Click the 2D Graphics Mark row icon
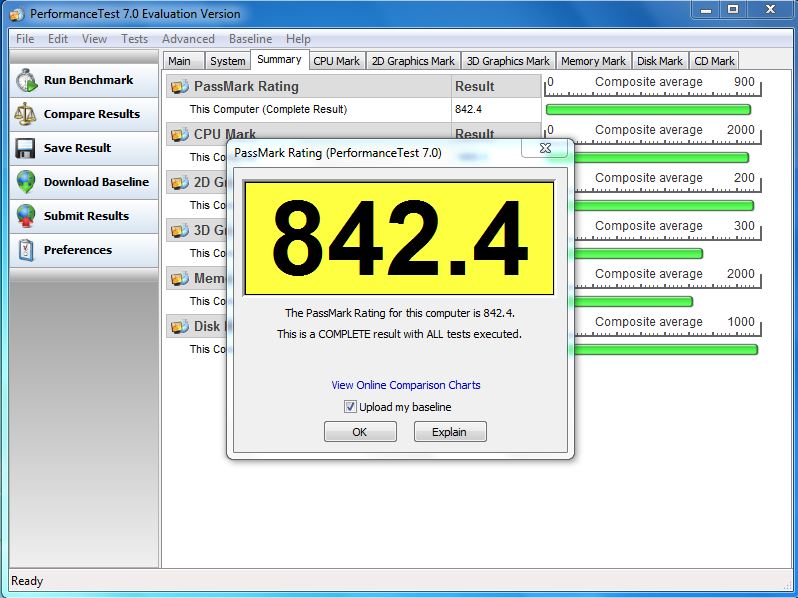The width and height of the screenshot is (798, 598). (x=180, y=183)
